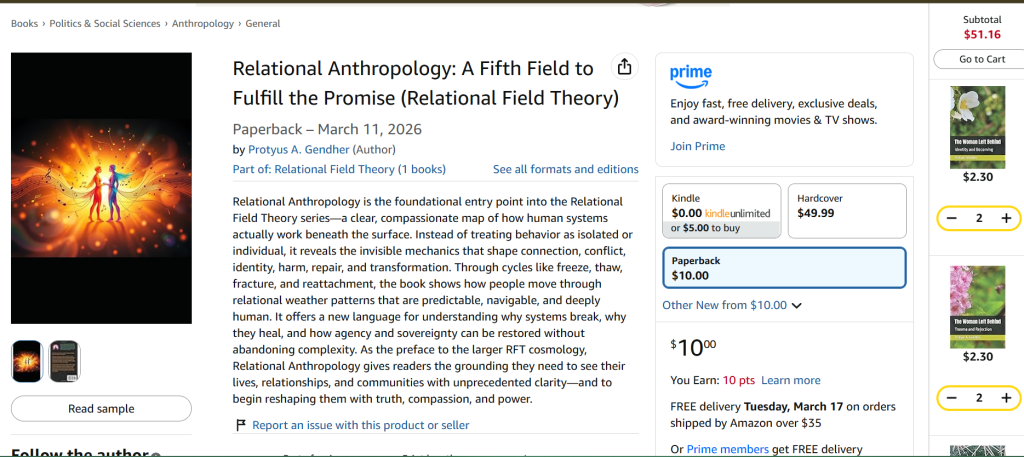The image size is (1024, 457).
Task: Click the flag icon to report an issue
Action: (x=241, y=425)
